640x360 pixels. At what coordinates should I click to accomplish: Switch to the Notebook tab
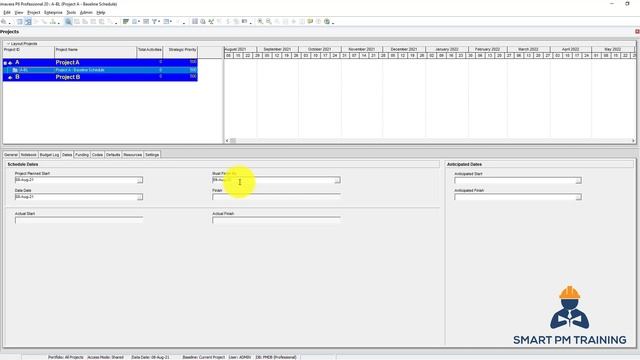29,155
